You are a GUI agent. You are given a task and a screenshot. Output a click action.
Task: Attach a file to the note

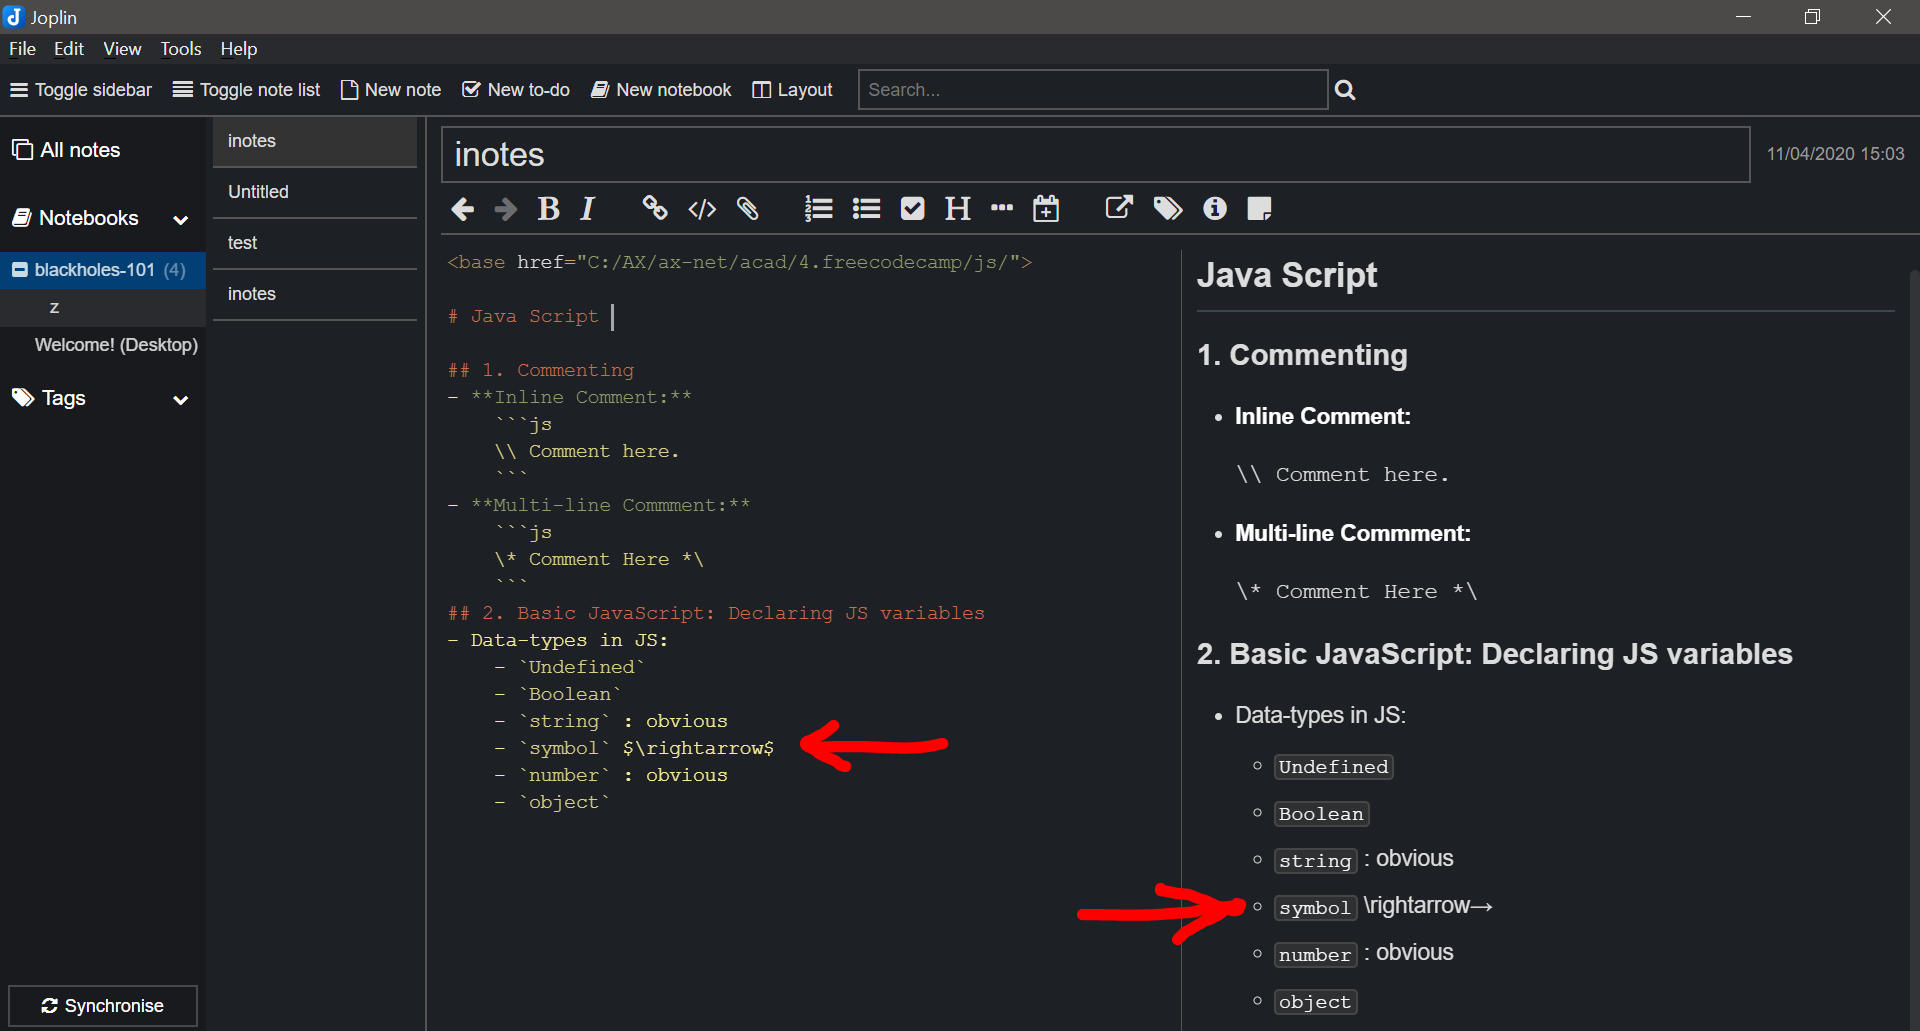(747, 209)
